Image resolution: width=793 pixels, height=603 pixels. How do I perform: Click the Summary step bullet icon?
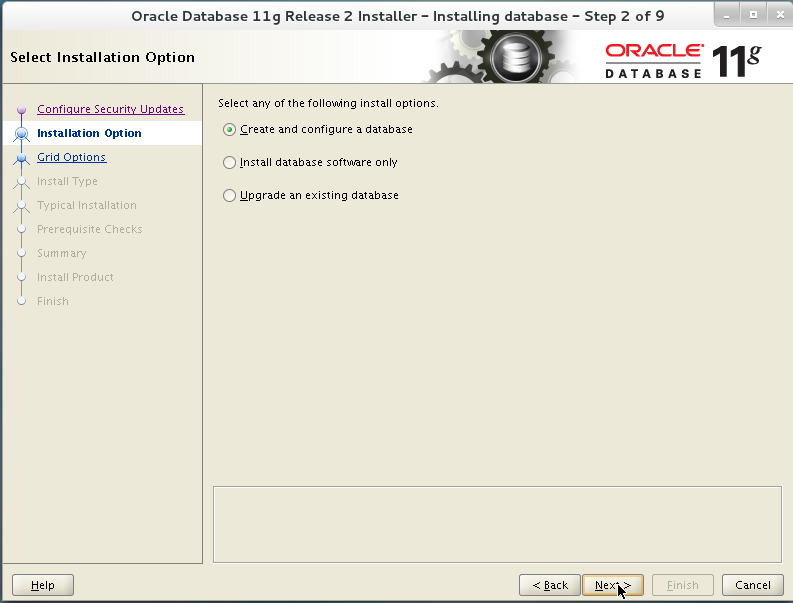click(21, 253)
